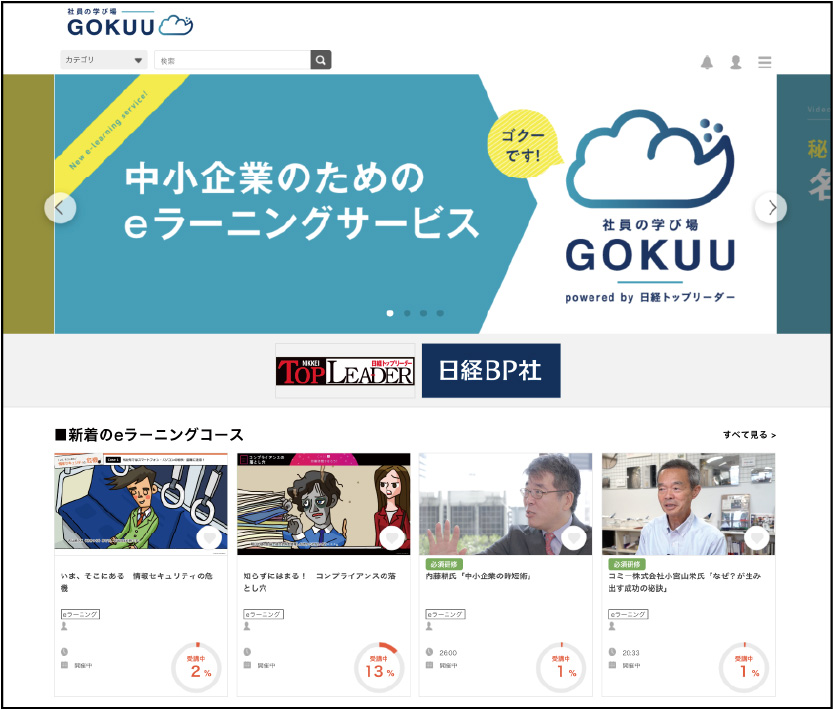Click the clock icon beside 26:00
This screenshot has width=833, height=710.
[429, 652]
